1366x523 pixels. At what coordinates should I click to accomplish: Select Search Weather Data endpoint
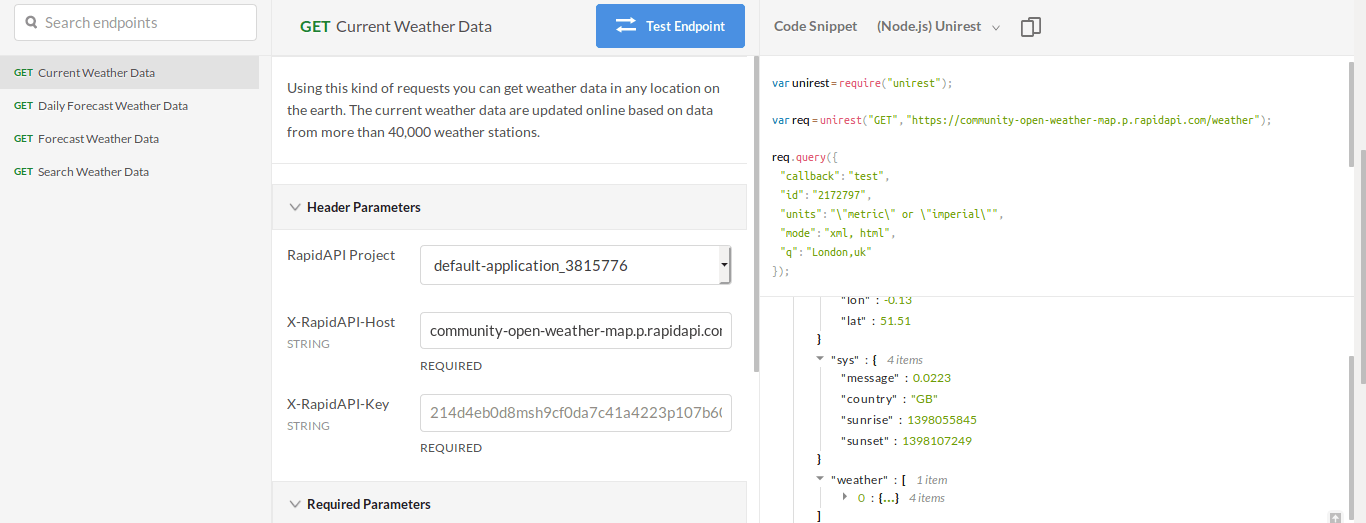(129, 171)
